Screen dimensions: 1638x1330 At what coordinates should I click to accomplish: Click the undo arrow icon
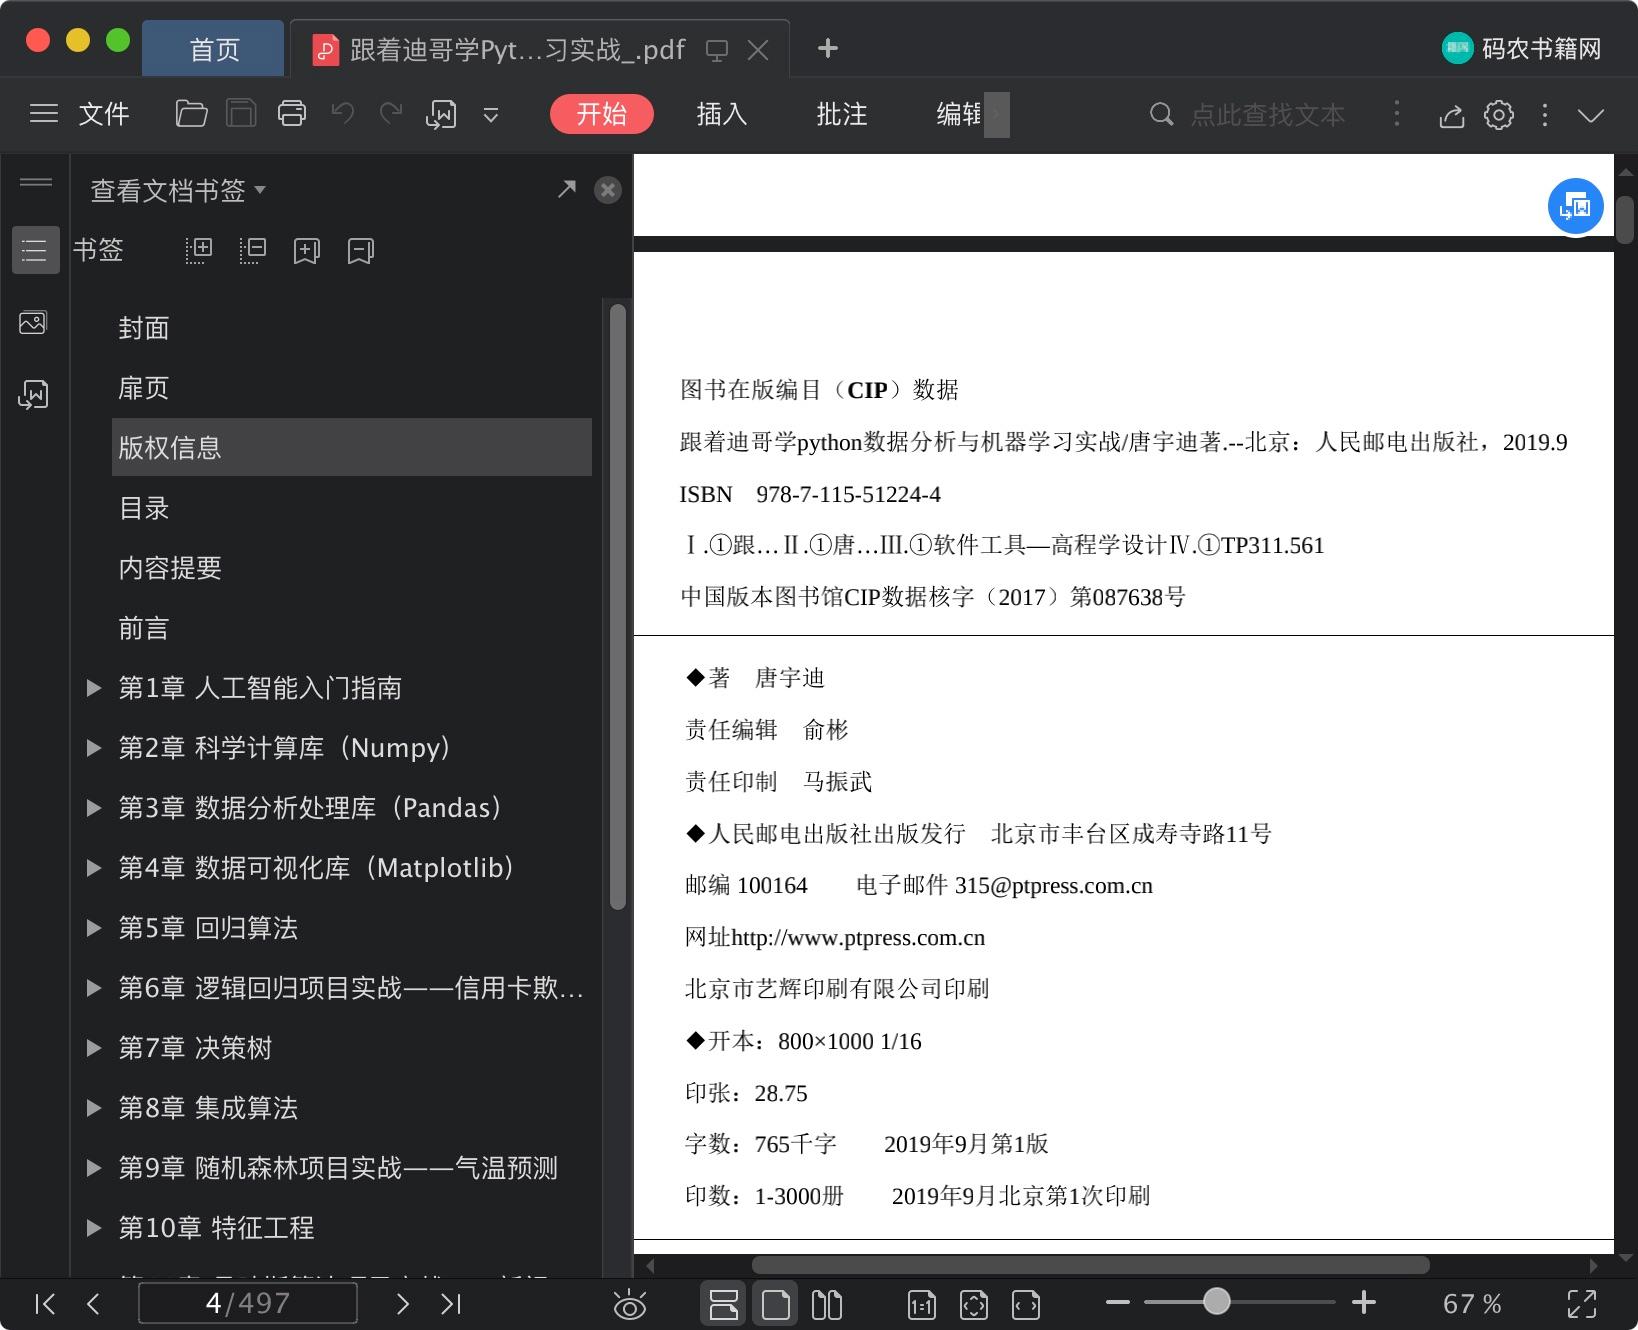(x=343, y=113)
